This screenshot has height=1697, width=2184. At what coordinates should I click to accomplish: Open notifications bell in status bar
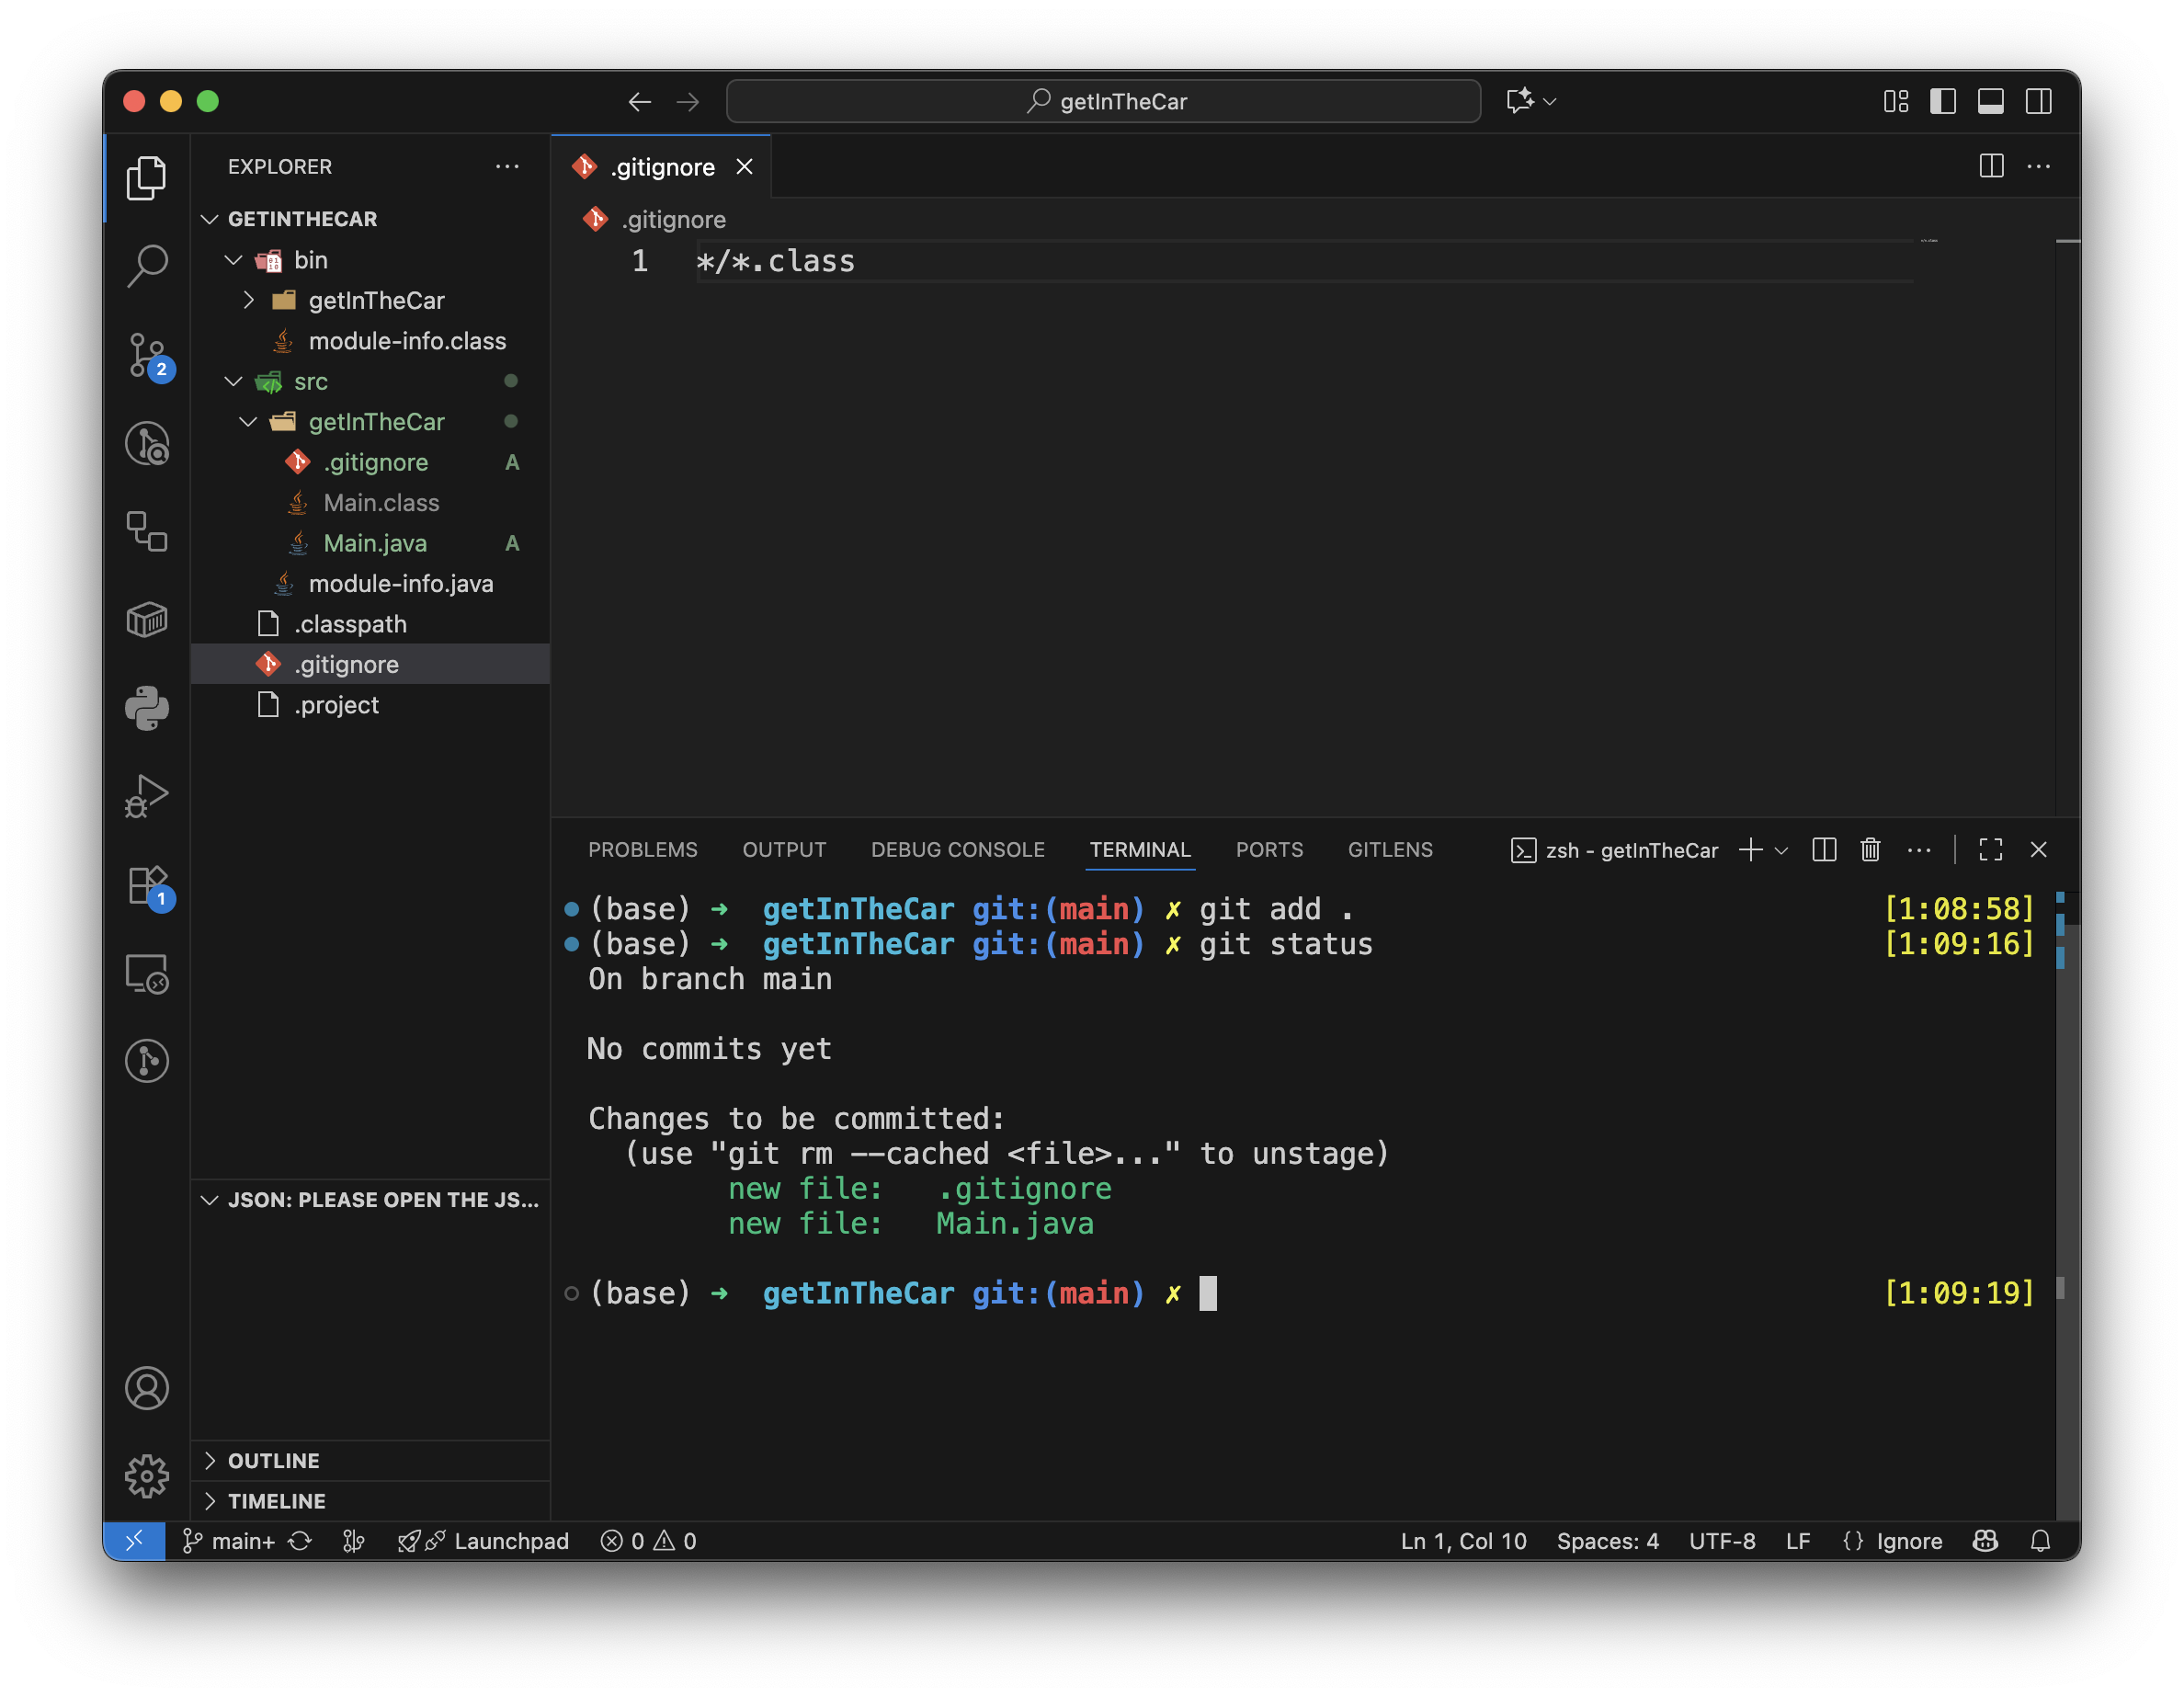pyautogui.click(x=2041, y=1541)
